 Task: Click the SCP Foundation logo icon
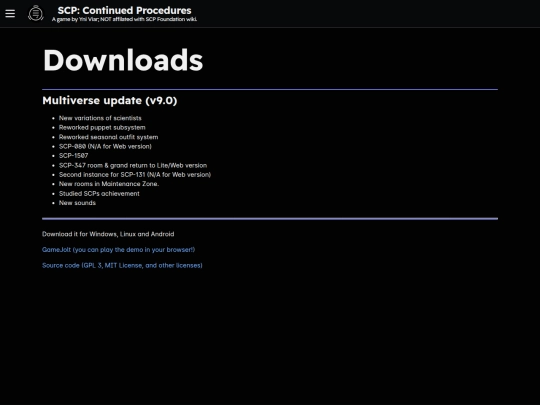coord(35,13)
